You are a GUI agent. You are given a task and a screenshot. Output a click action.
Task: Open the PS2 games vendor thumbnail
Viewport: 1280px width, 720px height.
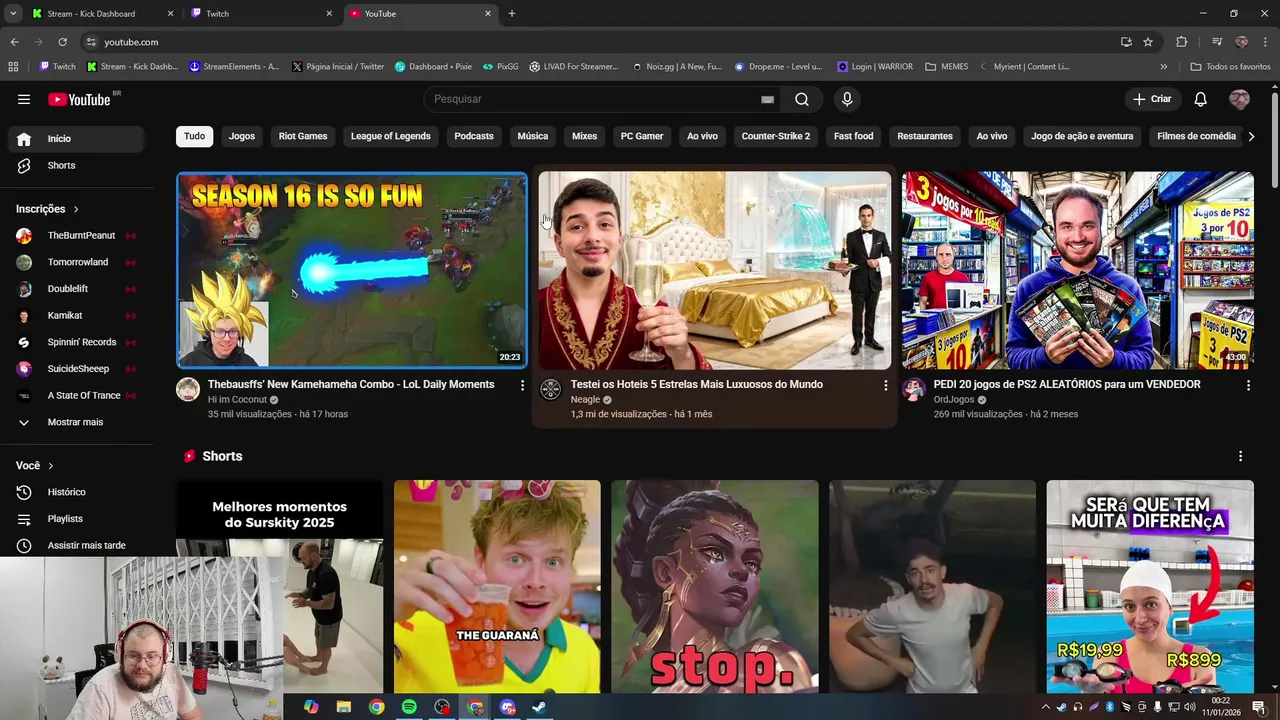[x=1078, y=271]
